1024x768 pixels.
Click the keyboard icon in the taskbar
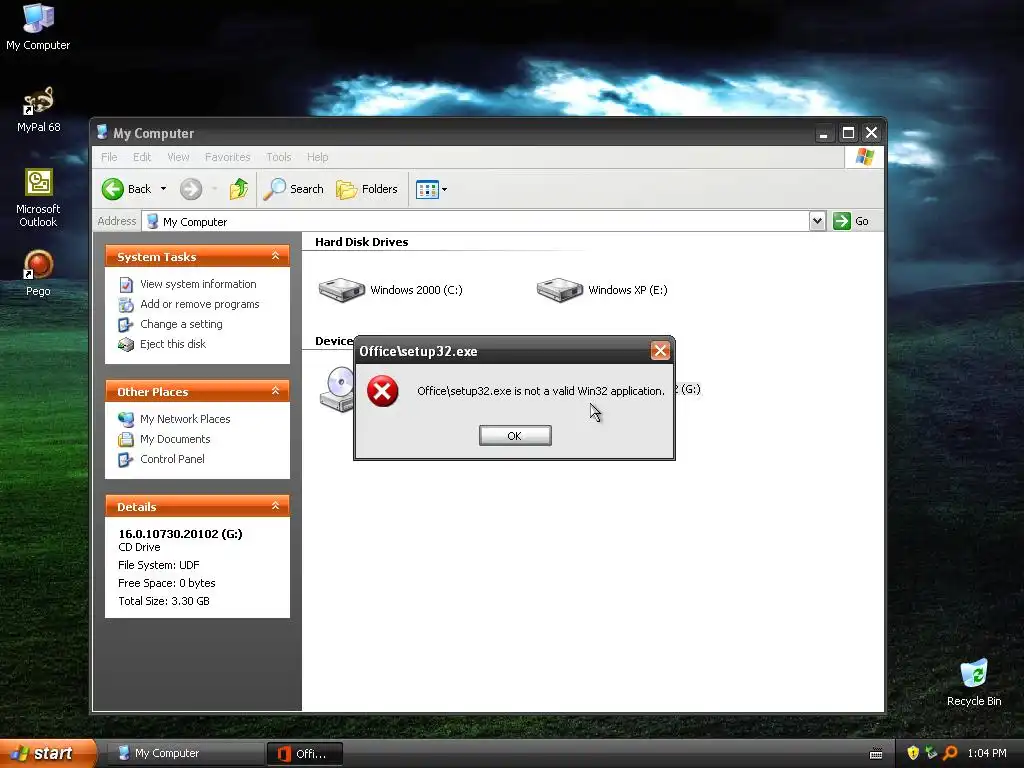[x=876, y=754]
